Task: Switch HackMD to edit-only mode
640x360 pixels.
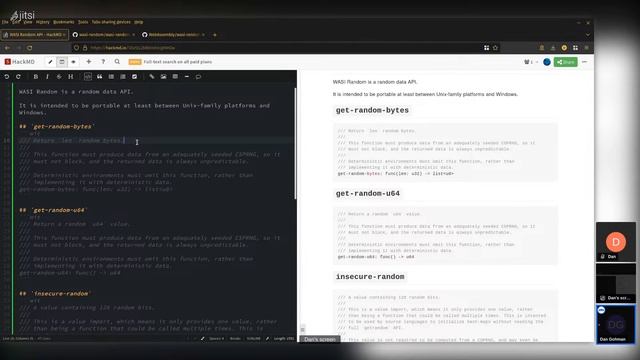Action: pyautogui.click(x=50, y=62)
